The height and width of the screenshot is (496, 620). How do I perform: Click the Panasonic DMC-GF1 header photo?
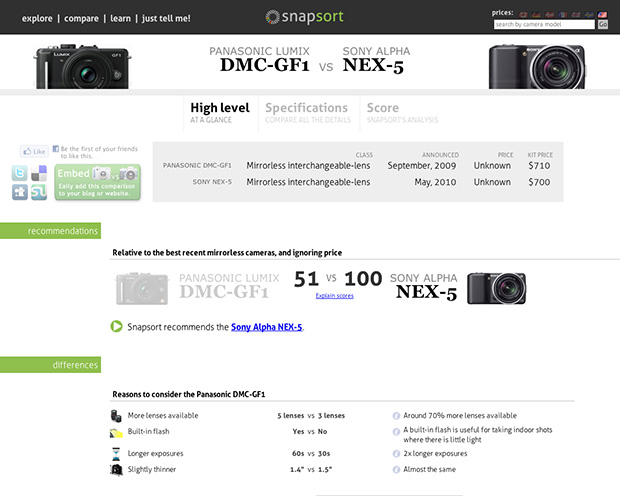coord(83,66)
